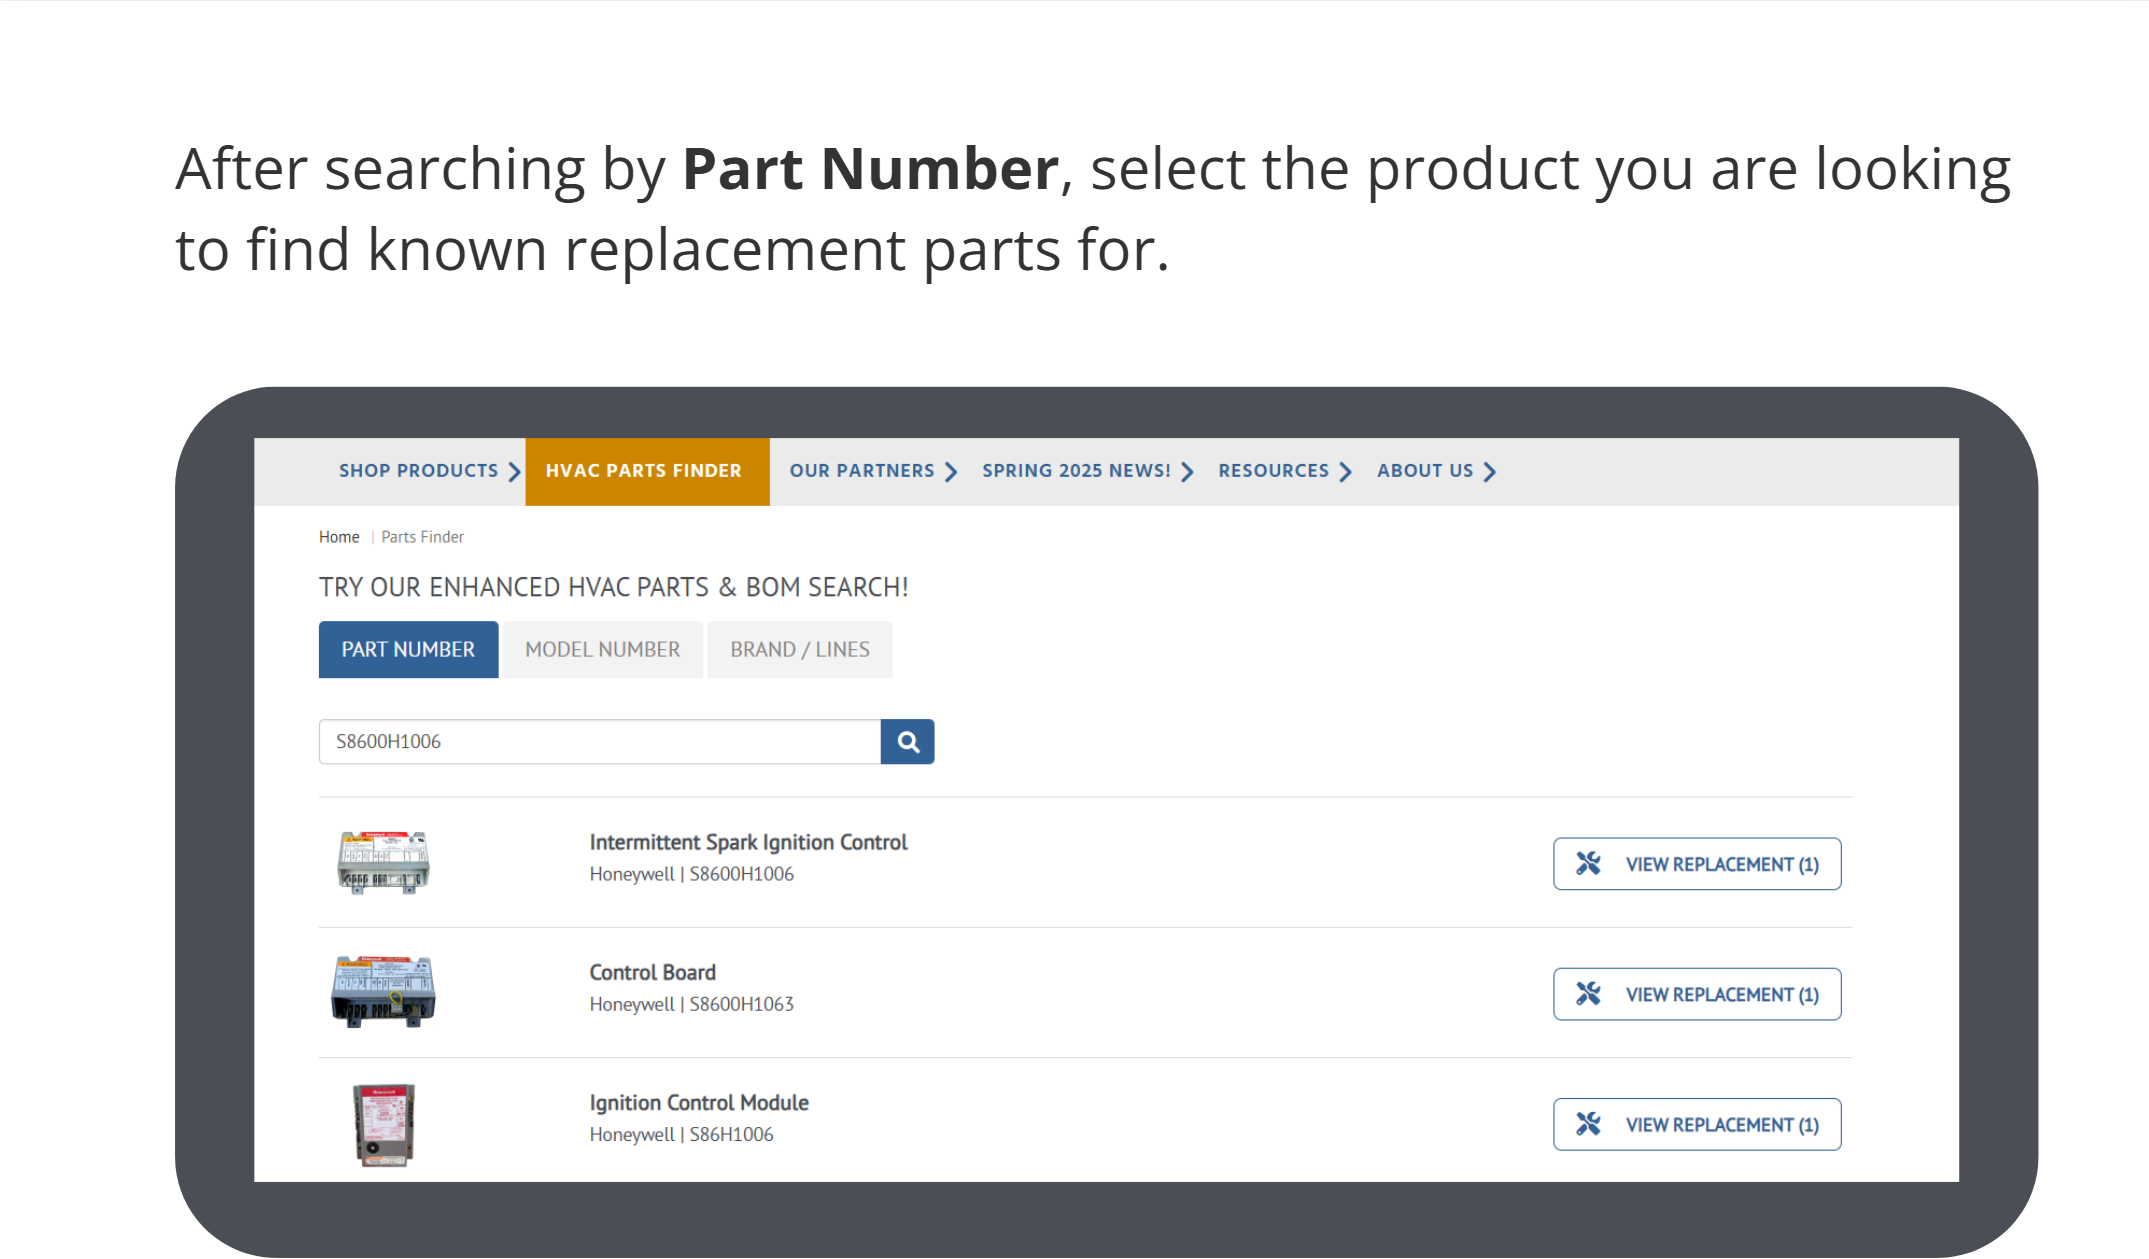Click wrench icon beside S8600H1006 replacement
Screen dimensions: 2149x1259
(1588, 864)
